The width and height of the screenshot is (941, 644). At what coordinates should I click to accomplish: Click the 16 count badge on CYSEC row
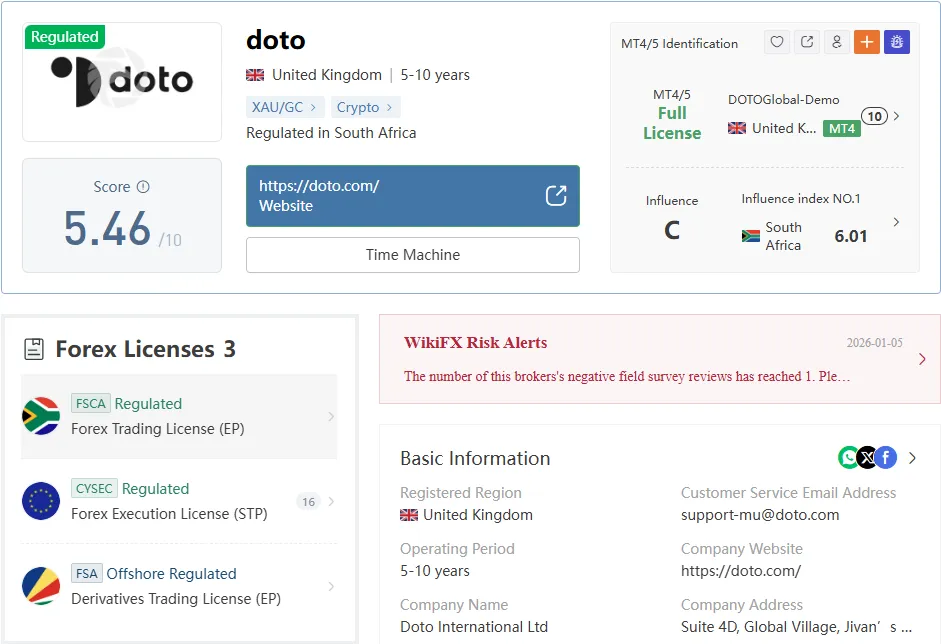coord(308,502)
